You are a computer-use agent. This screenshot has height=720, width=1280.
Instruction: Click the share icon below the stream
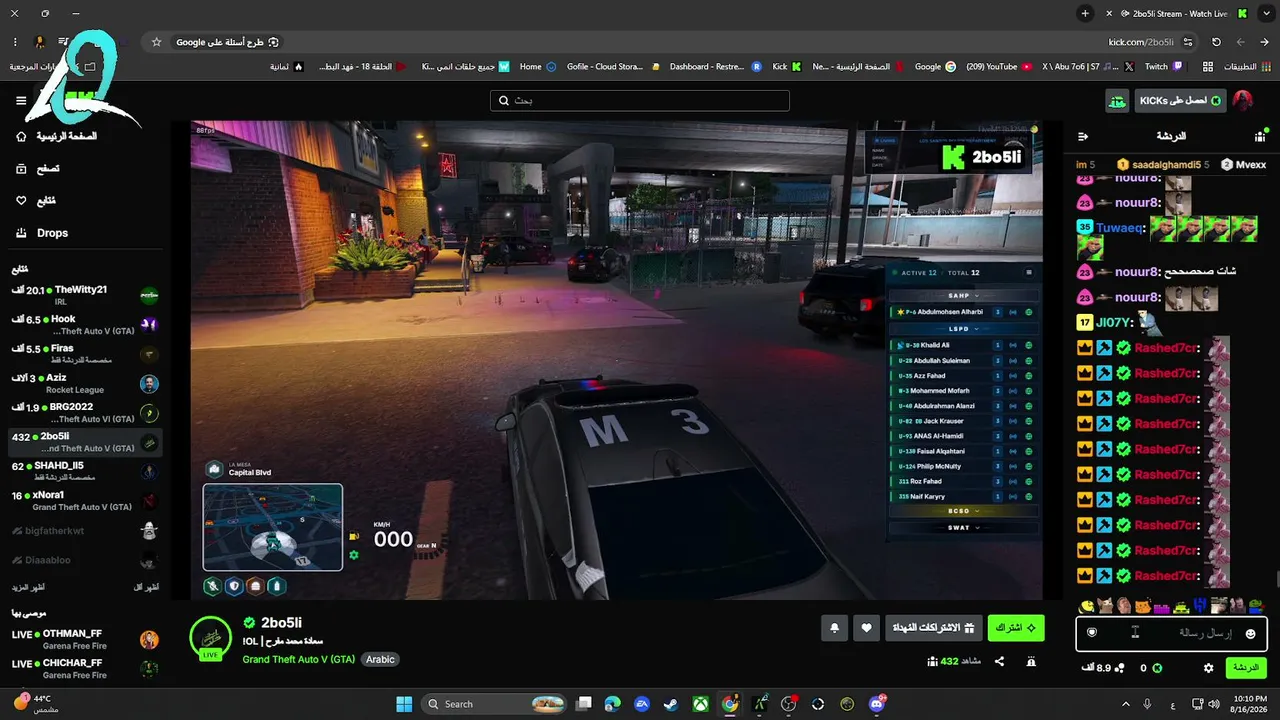coord(999,661)
